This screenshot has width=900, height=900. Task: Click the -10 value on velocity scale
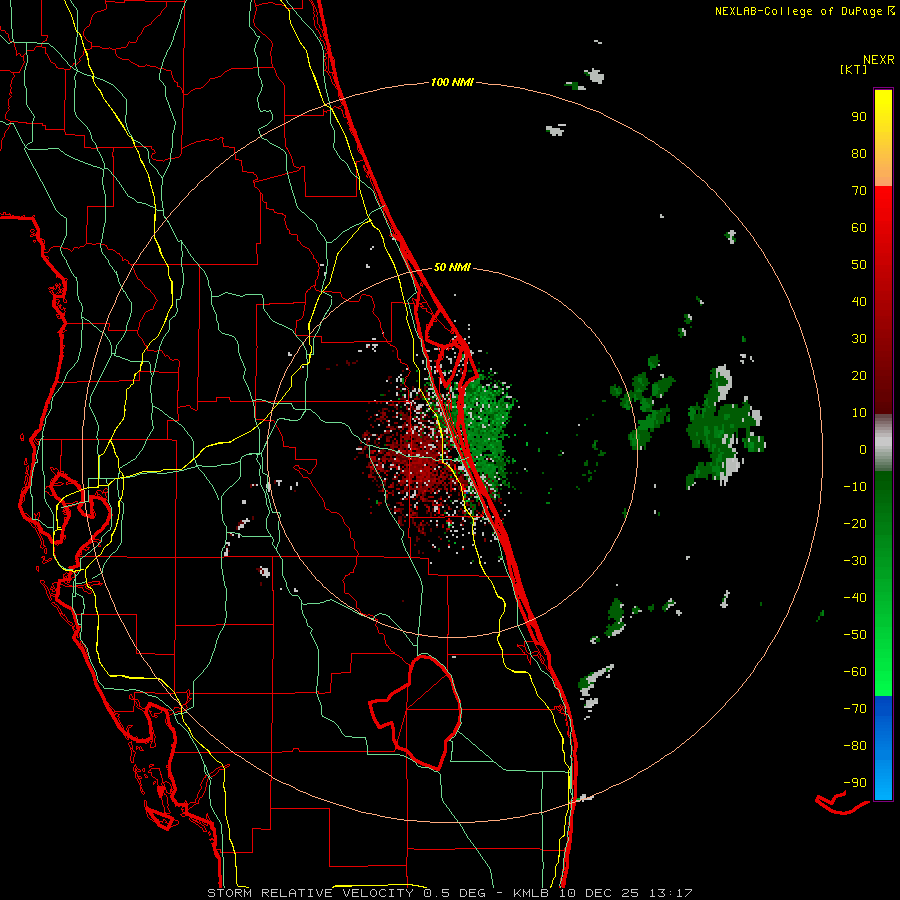pyautogui.click(x=855, y=487)
